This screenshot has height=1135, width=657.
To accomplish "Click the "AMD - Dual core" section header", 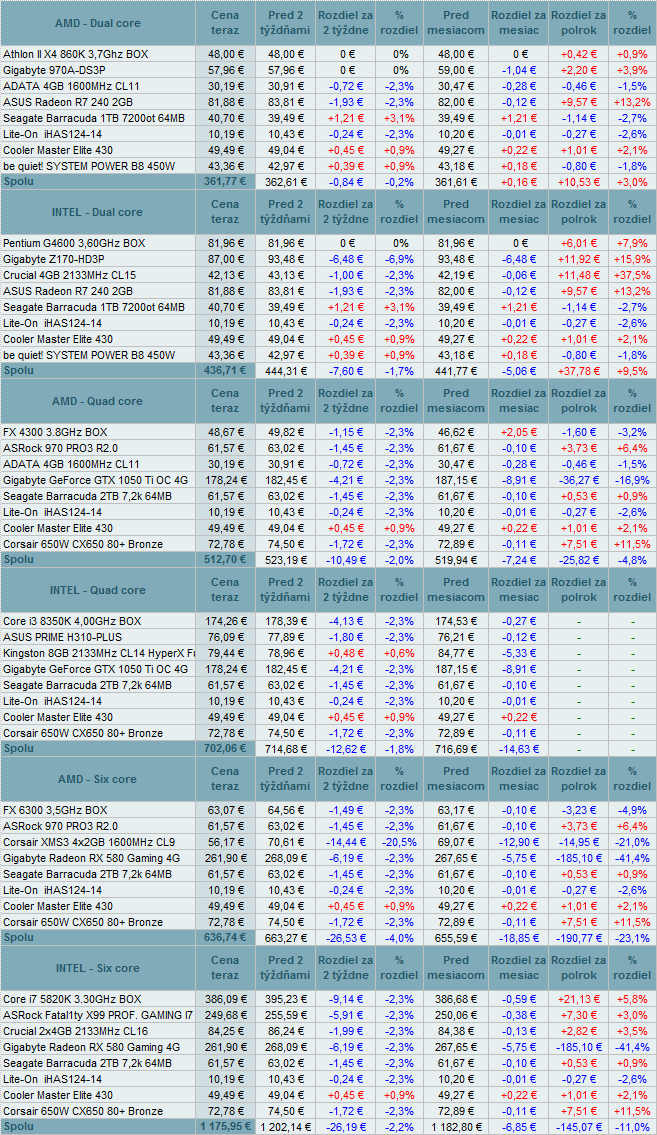I will [x=98, y=23].
